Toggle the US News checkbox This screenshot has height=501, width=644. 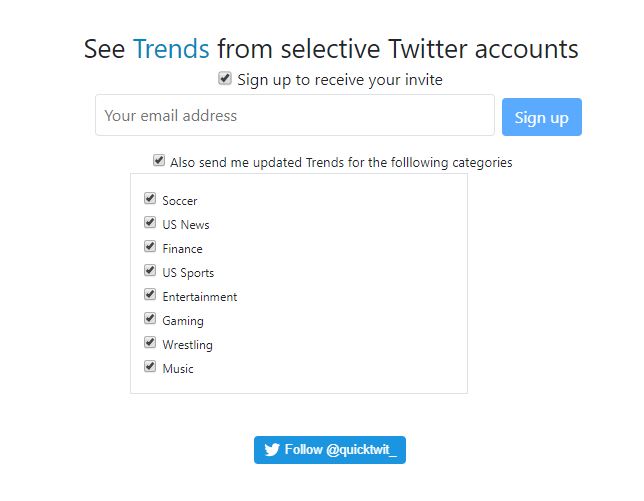150,223
